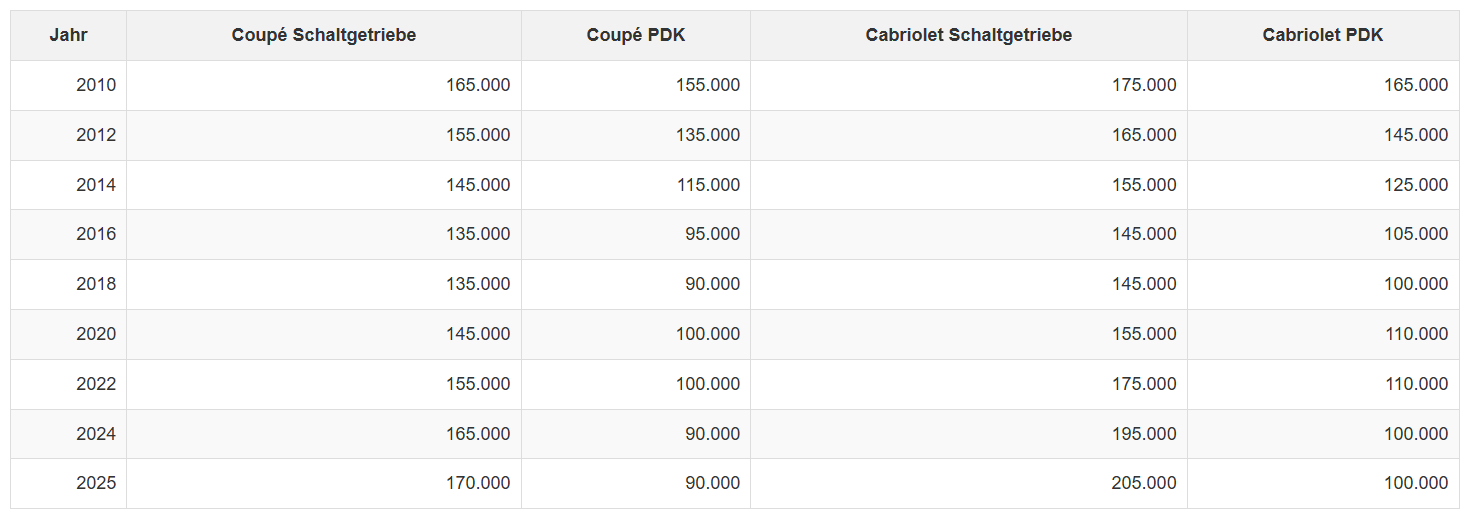Click the 2025 year cell
Viewport: 1468px width, 519px height.
(96, 483)
